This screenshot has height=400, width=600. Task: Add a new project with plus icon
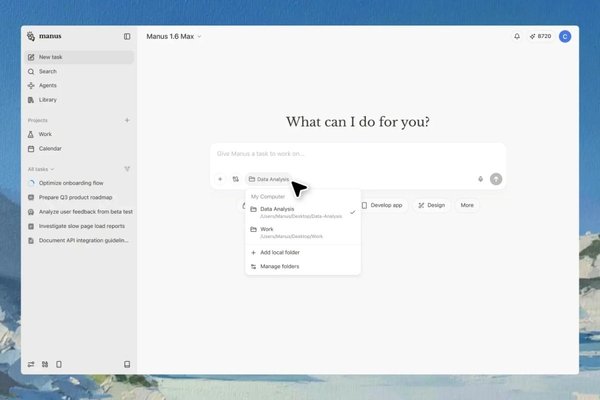point(127,120)
